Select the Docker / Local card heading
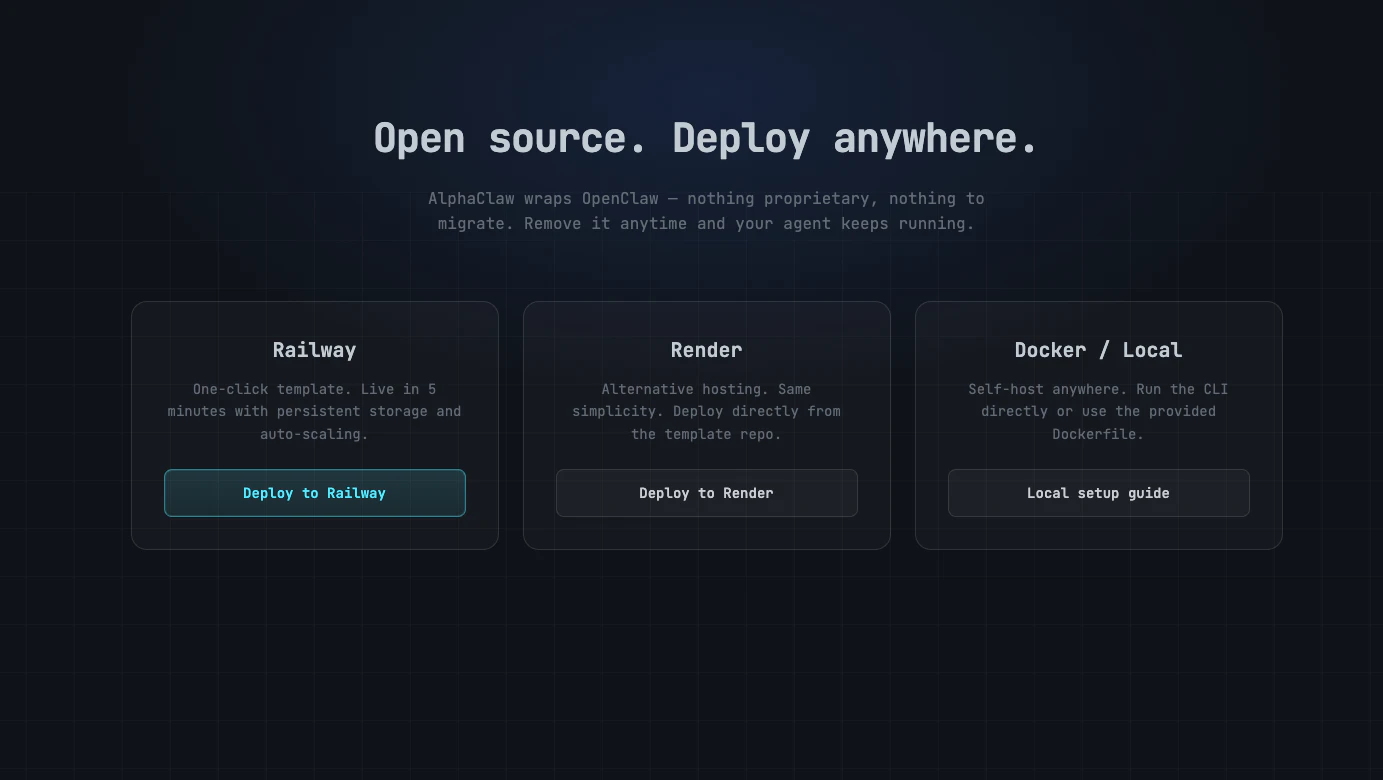Viewport: 1383px width, 780px height. [1099, 350]
